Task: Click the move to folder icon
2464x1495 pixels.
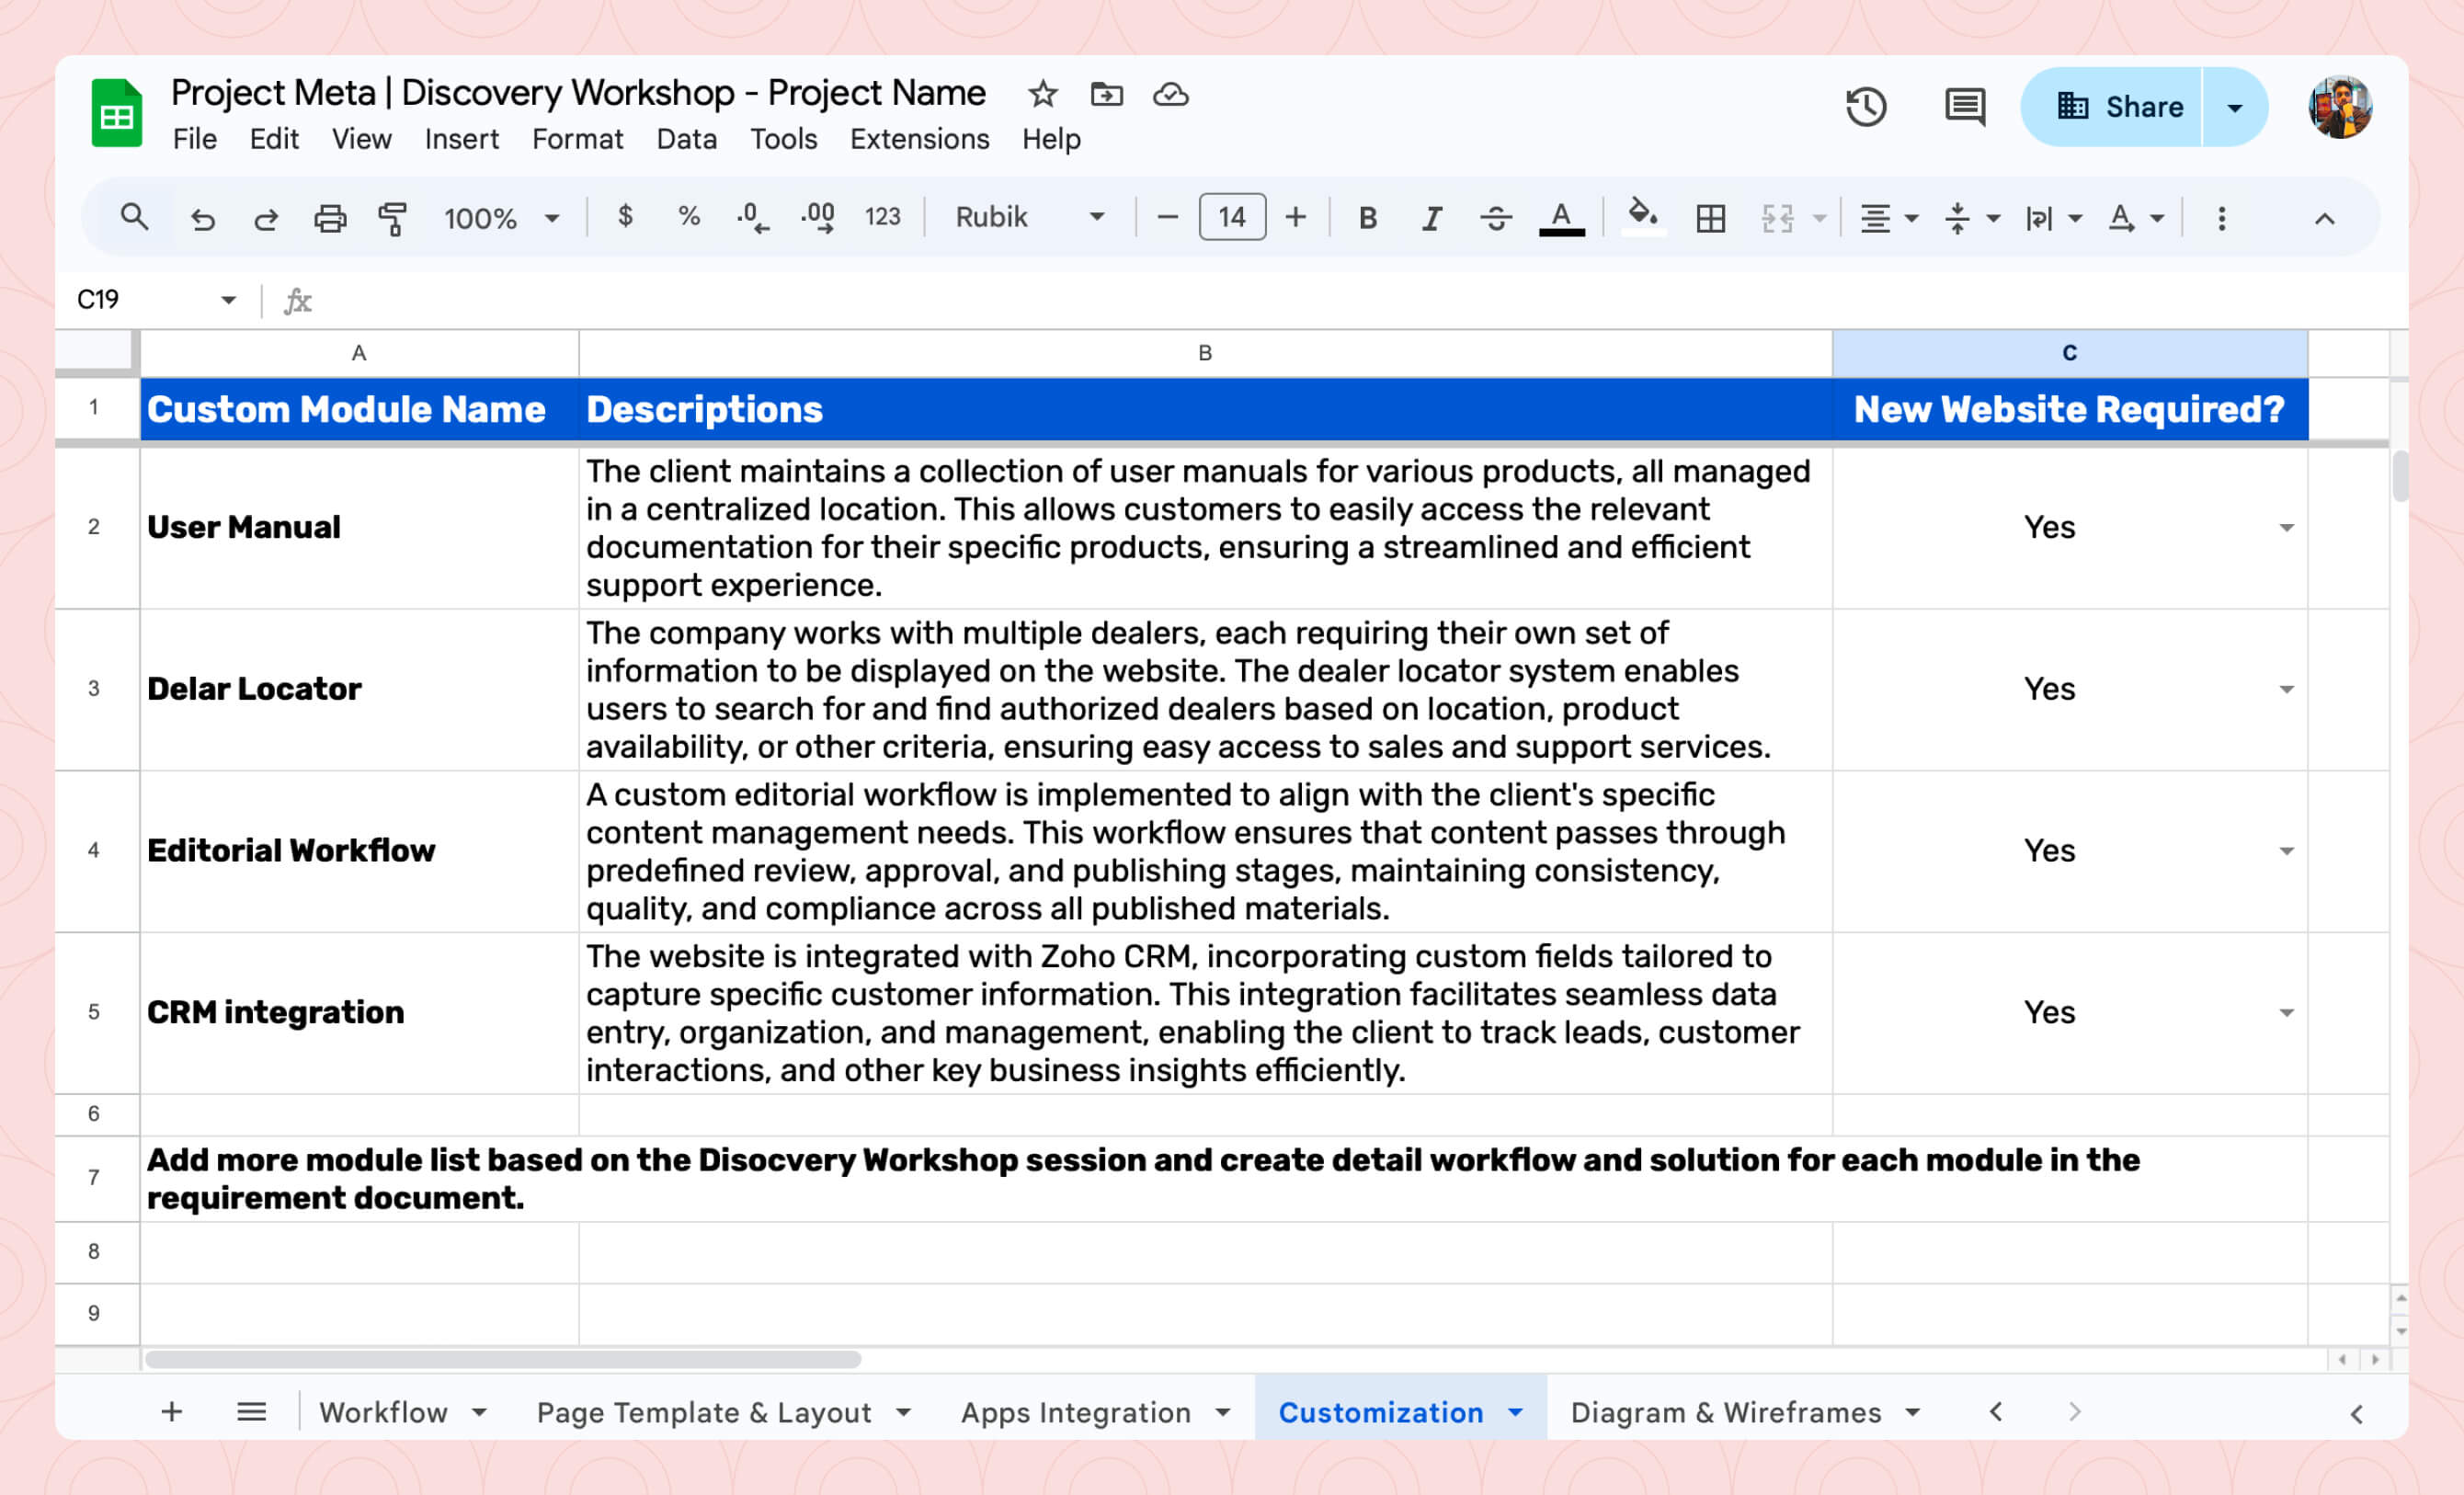Action: click(1106, 94)
